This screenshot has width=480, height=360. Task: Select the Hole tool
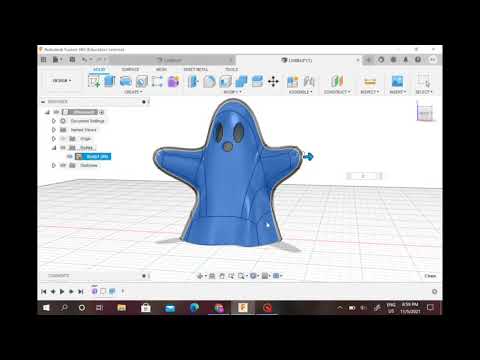[142, 81]
